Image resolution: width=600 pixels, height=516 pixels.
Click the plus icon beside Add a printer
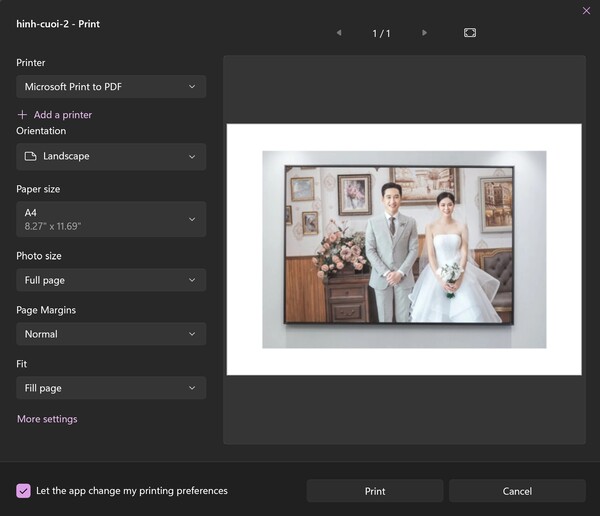pos(23,115)
